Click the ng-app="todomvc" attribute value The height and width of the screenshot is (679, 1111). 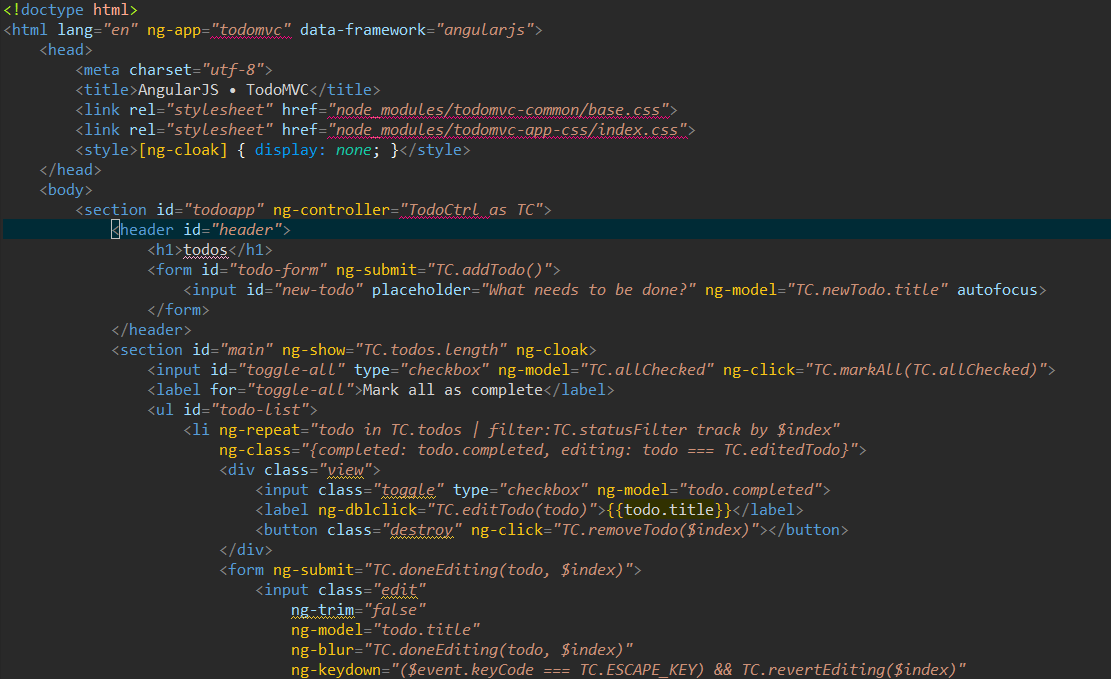point(250,30)
